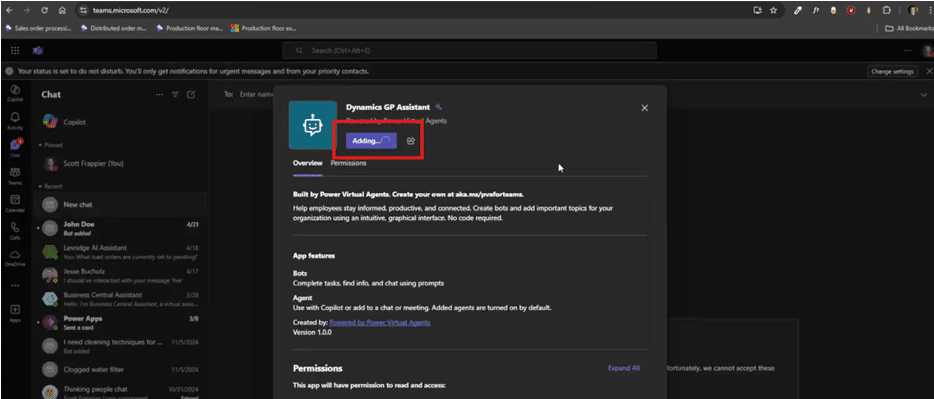This screenshot has width=934, height=399.
Task: Click Change settings button in banner
Action: (892, 71)
